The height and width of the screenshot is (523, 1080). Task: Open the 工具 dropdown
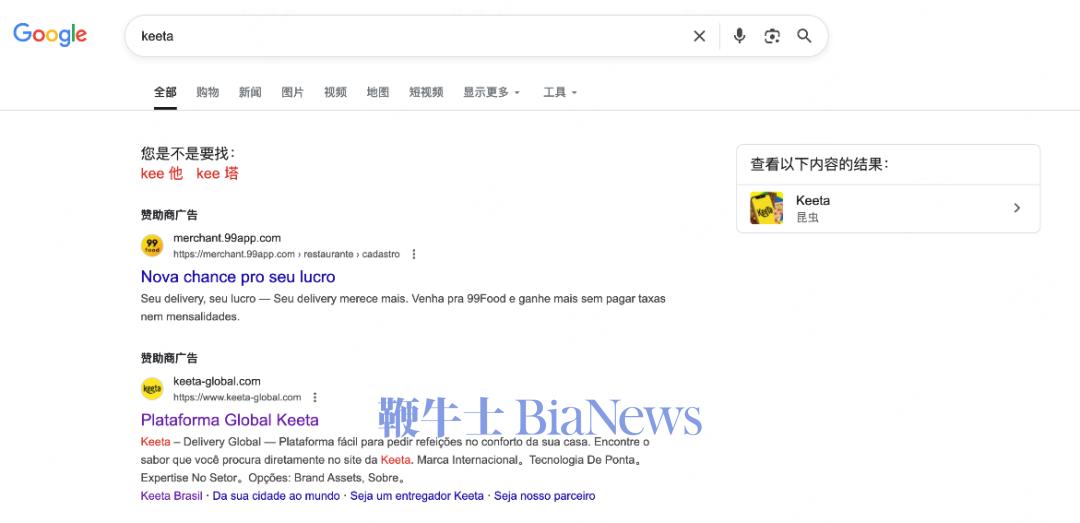pyautogui.click(x=560, y=92)
